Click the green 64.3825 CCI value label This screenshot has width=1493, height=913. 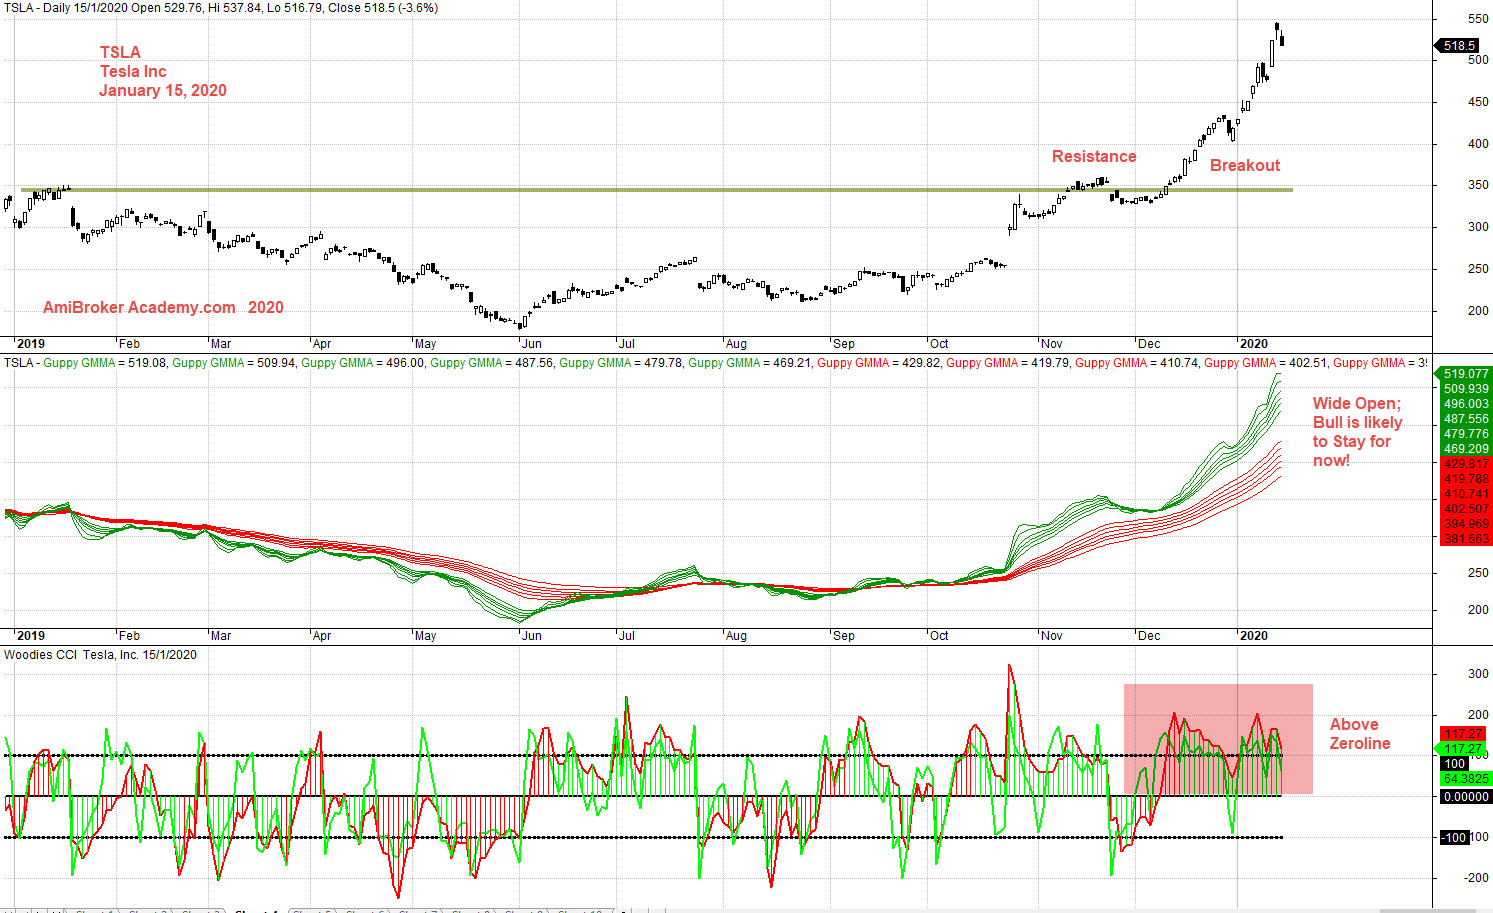pos(1466,778)
